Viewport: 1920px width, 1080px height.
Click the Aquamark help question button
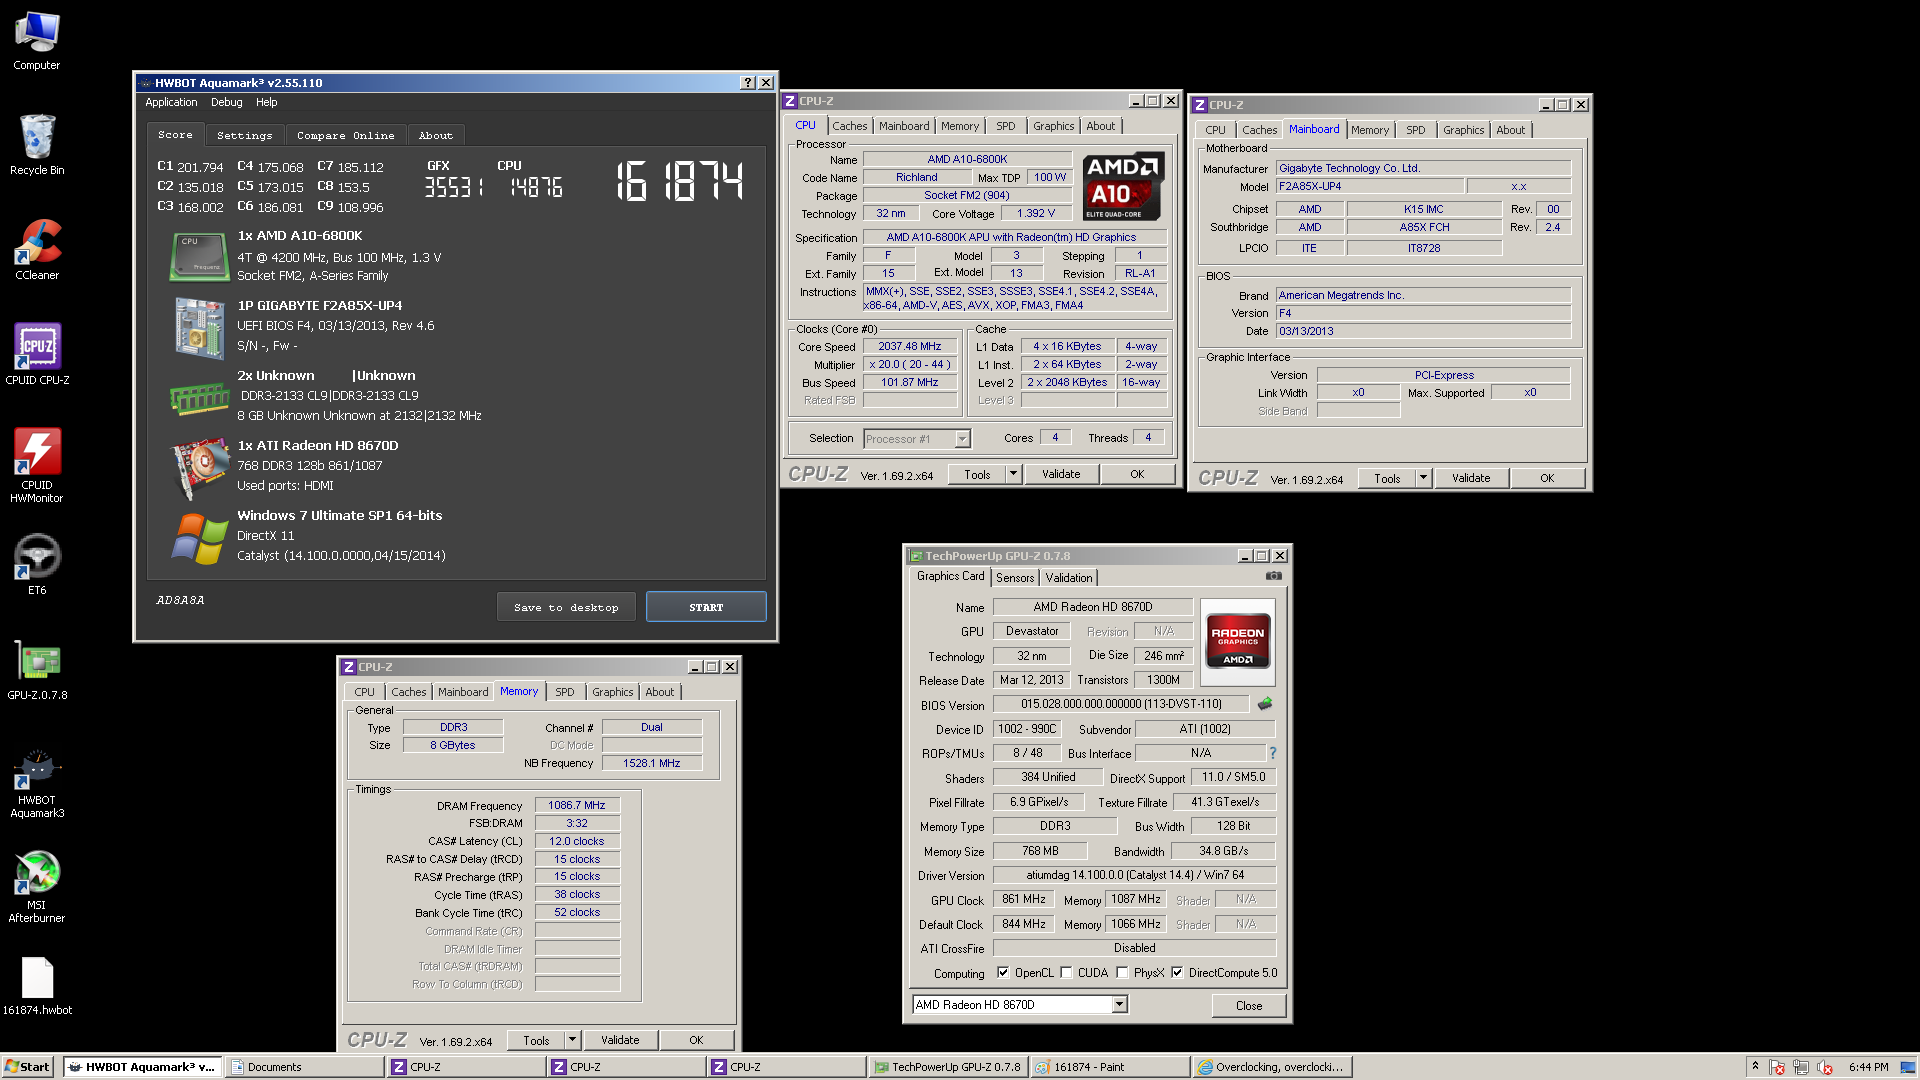click(748, 83)
